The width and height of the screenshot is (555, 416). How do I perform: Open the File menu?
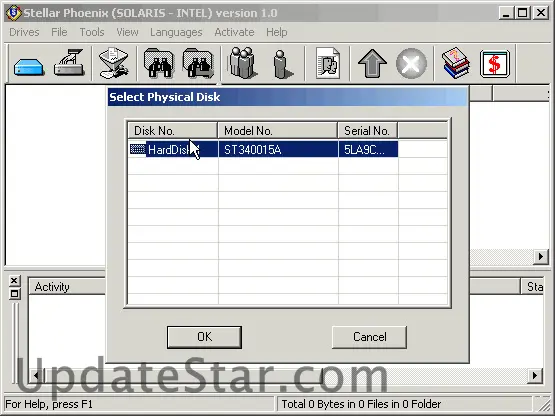[x=59, y=32]
